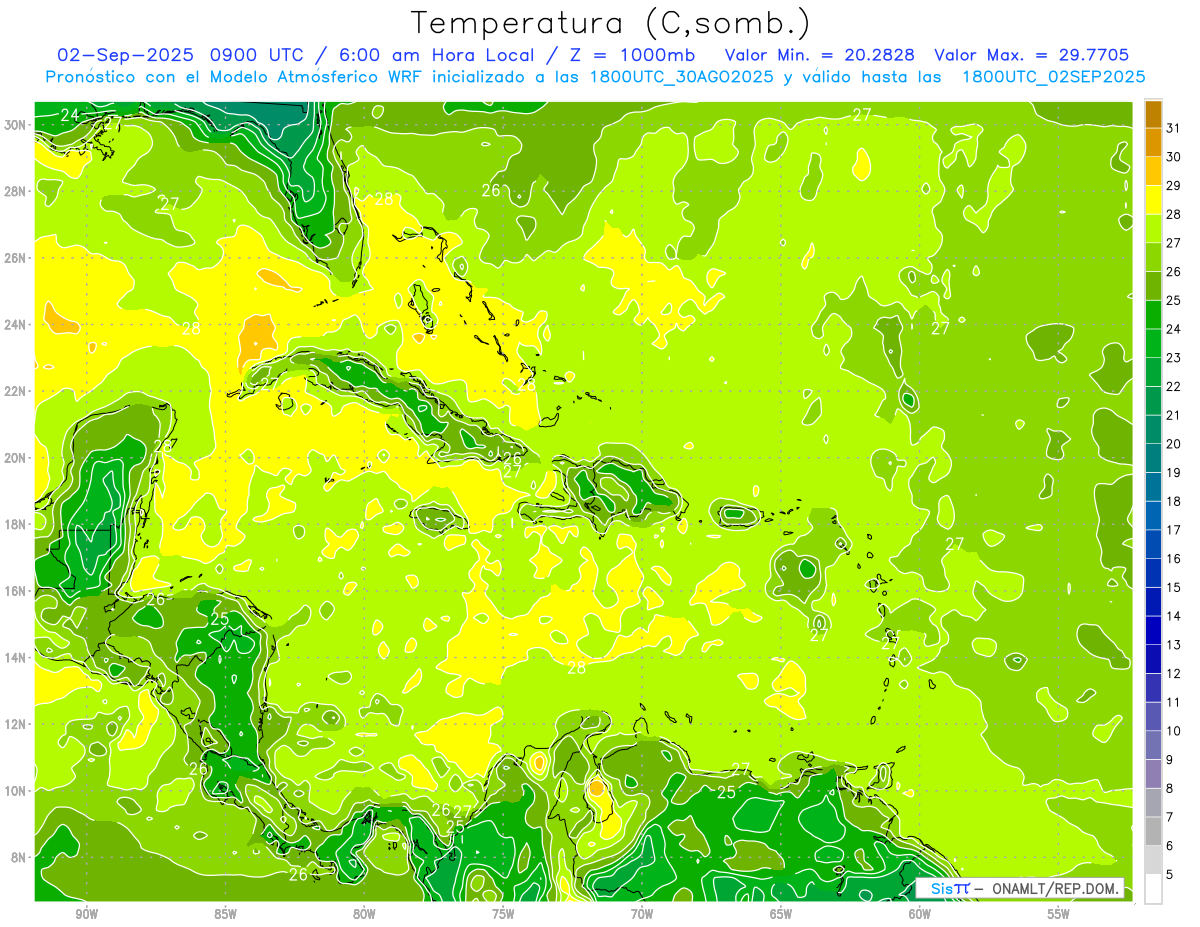Click the '18N' latitude axis label
This screenshot has width=1200, height=927.
click(x=16, y=524)
